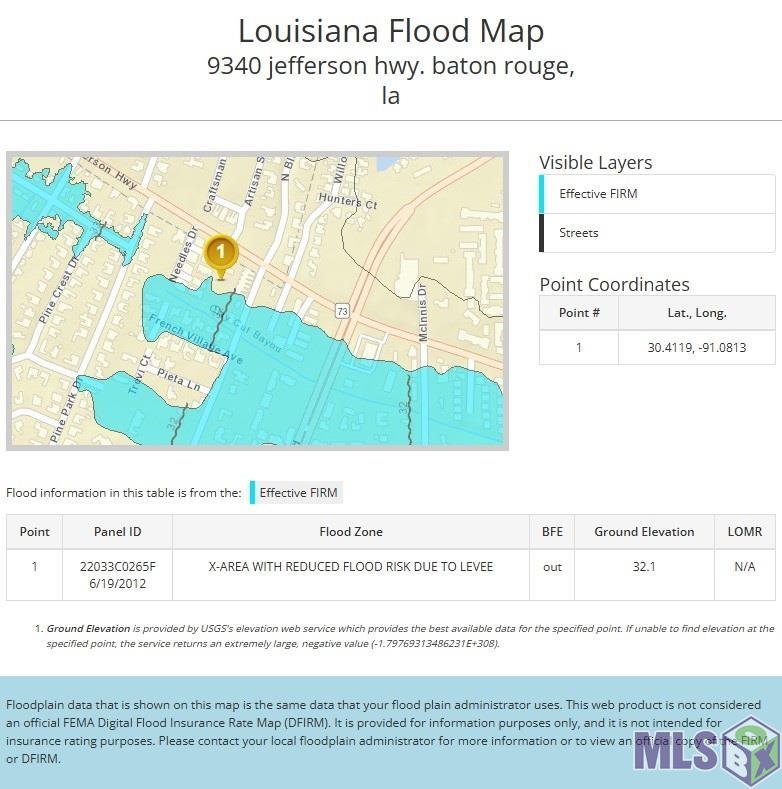Screen dimensions: 782x789
Task: Click the coordinates 30.4119, -91.0813 cell
Action: coord(697,348)
